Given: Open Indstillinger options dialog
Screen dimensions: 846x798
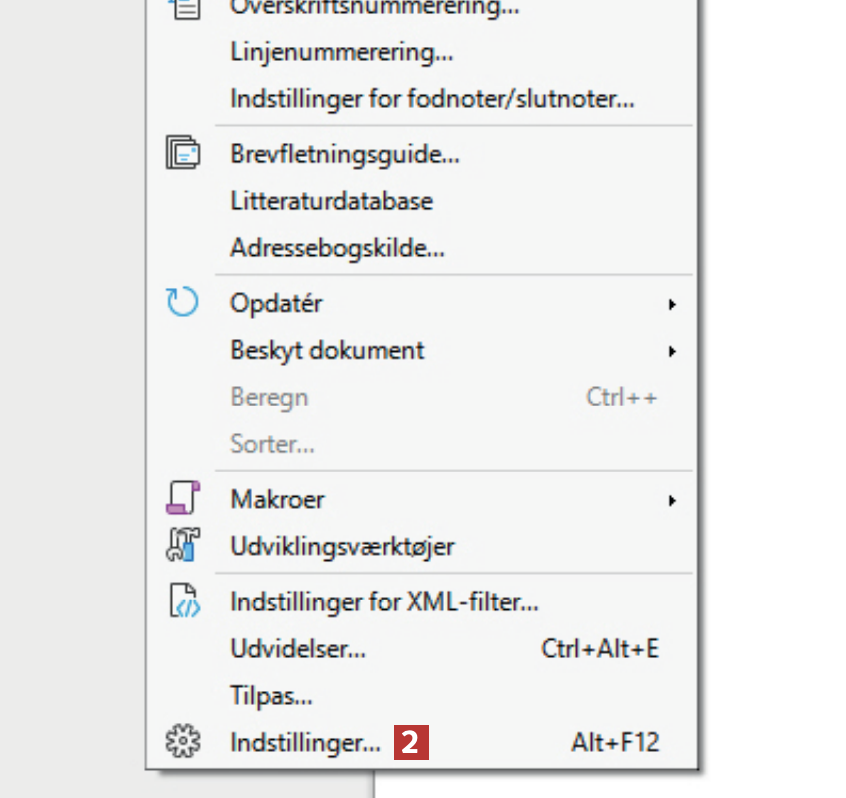Looking at the screenshot, I should coord(305,743).
